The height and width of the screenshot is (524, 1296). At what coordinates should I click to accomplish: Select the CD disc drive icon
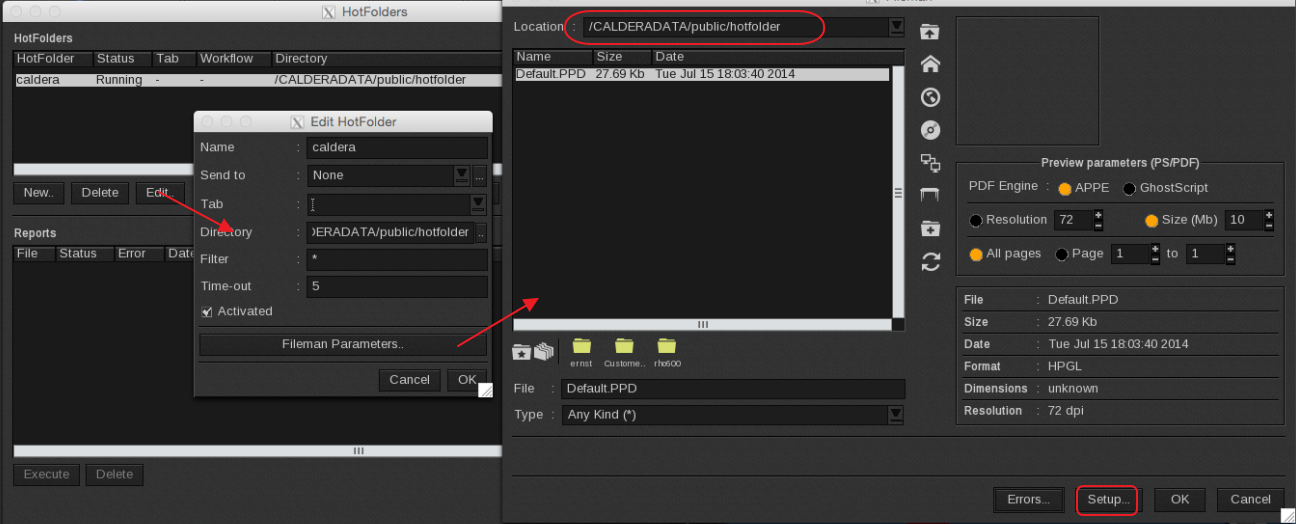[930, 130]
